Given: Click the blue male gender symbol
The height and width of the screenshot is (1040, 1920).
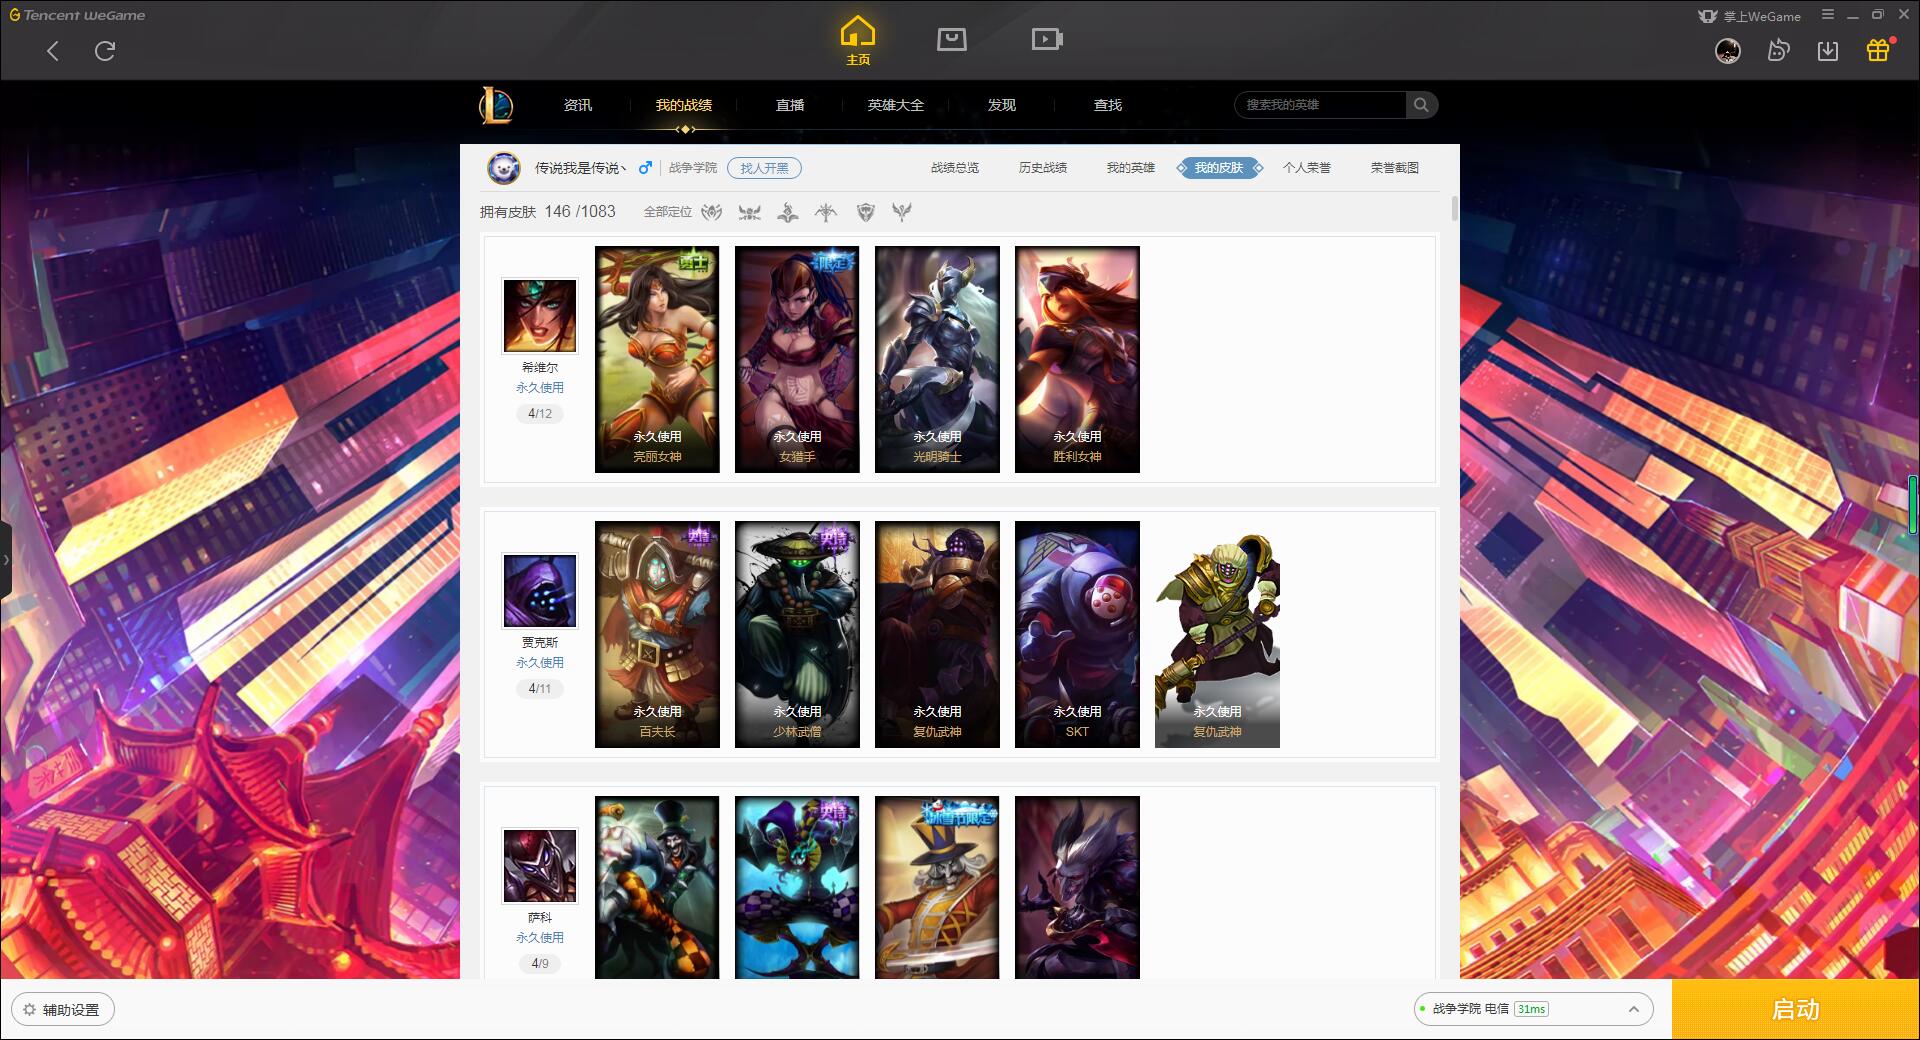Looking at the screenshot, I should pyautogui.click(x=645, y=168).
